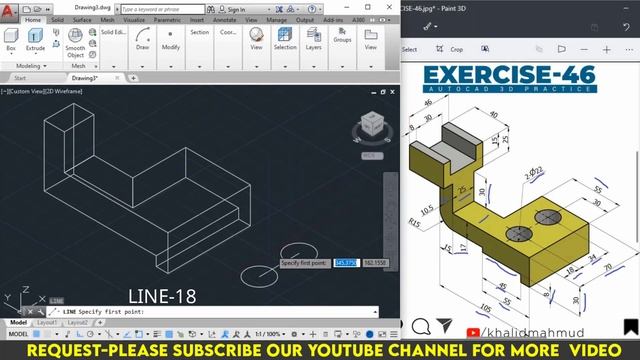Select the Box modeling tool
This screenshot has width=640, height=360.
[11, 39]
